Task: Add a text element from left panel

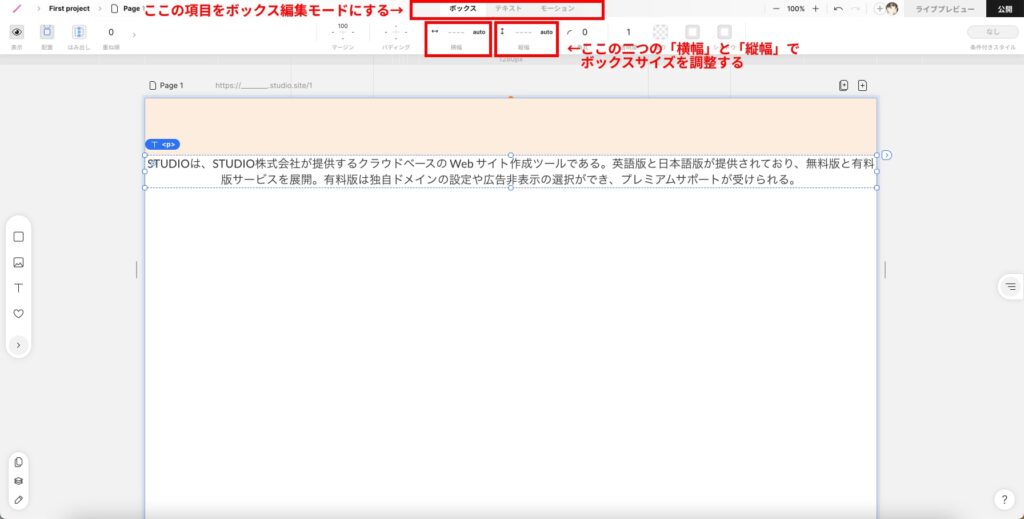Action: coord(18,288)
